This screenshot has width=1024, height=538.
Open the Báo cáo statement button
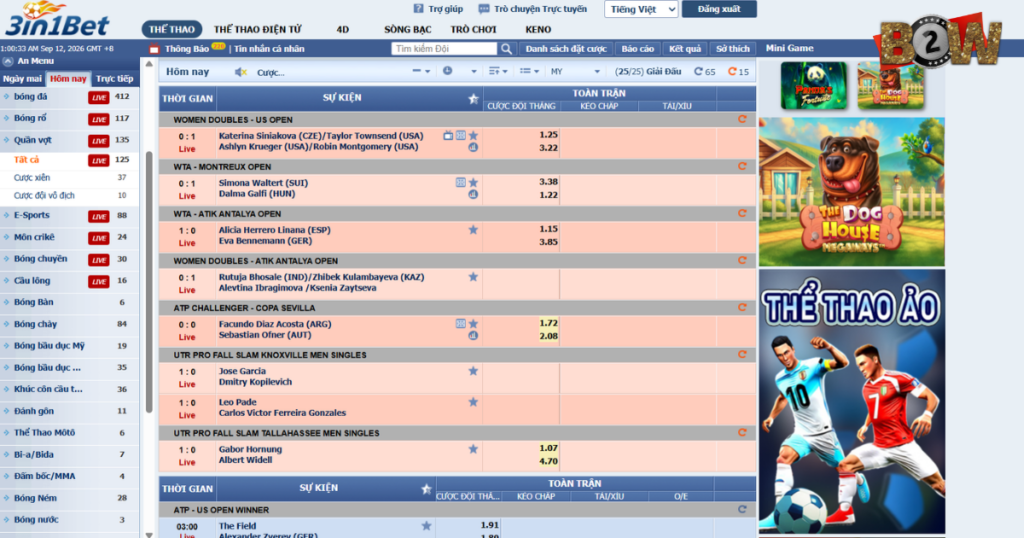click(637, 49)
